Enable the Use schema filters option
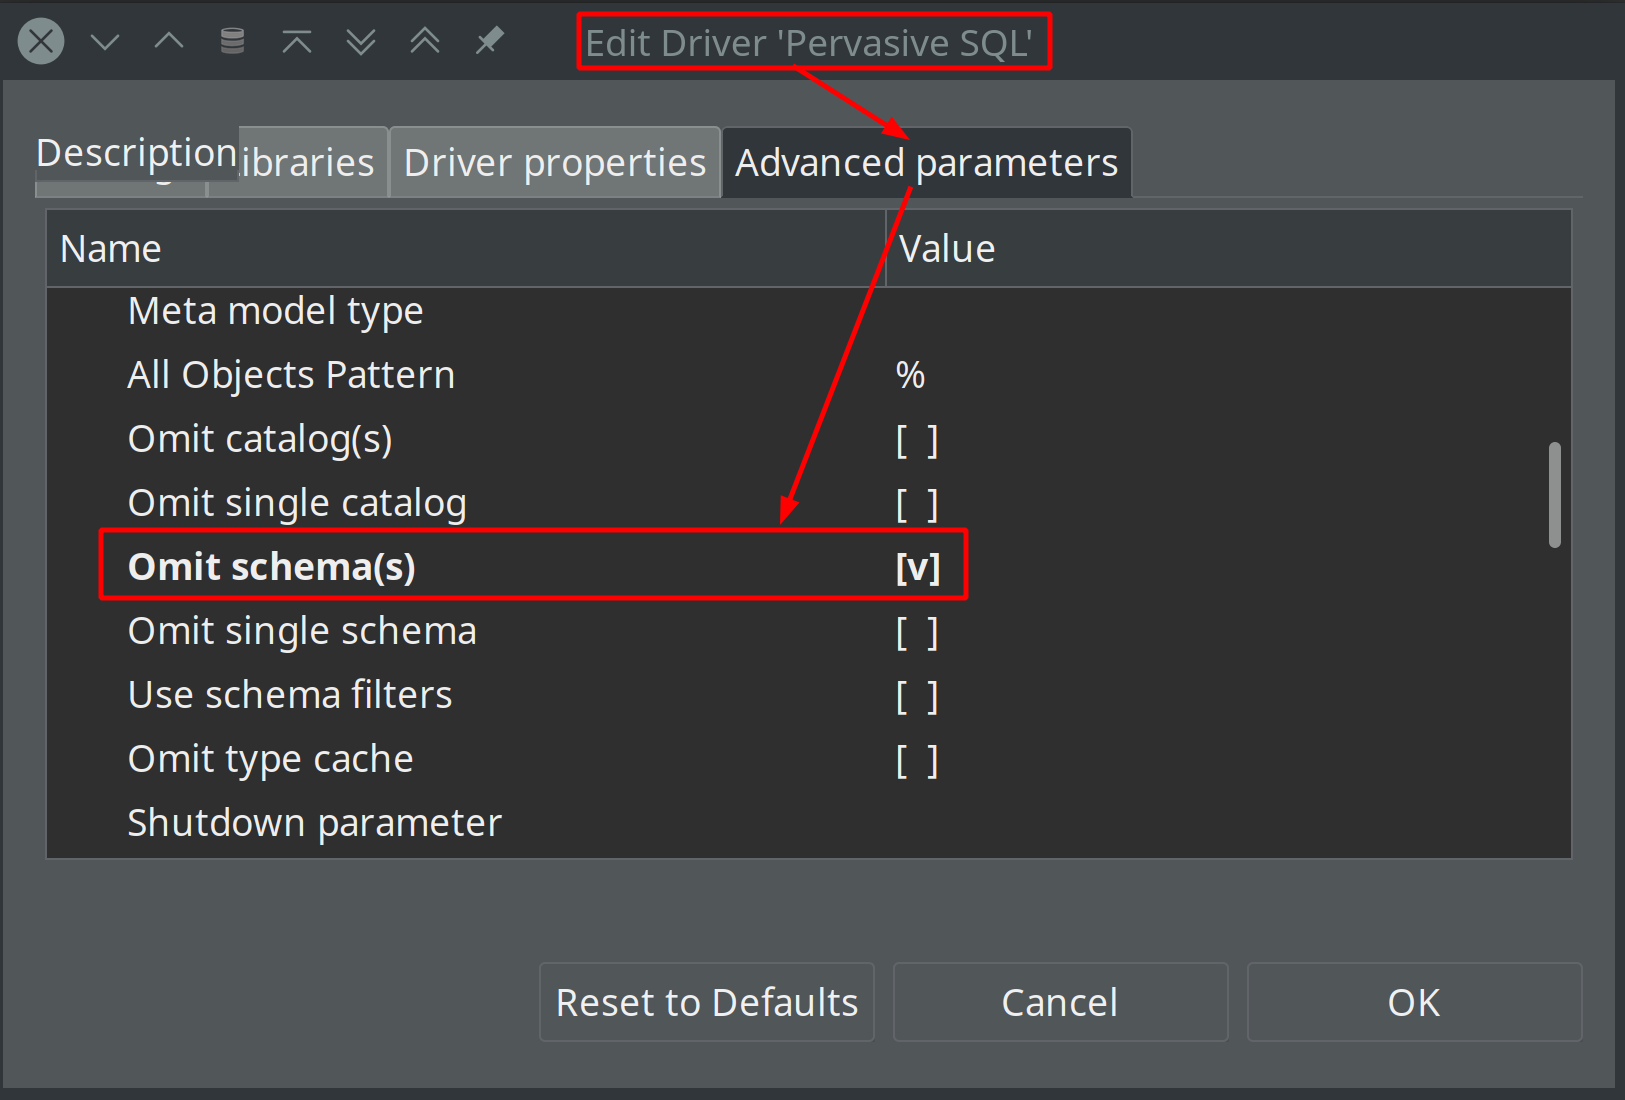 (917, 695)
